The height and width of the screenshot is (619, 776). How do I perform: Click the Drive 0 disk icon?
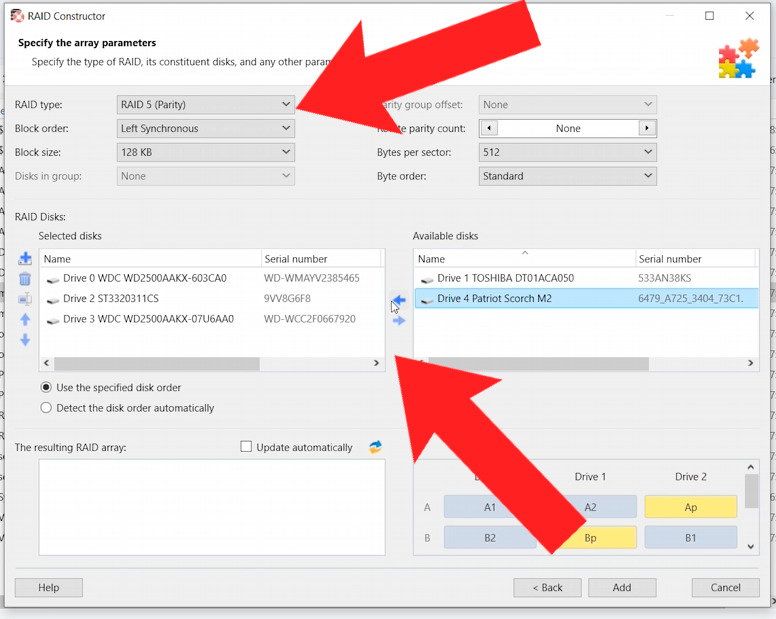pos(52,279)
